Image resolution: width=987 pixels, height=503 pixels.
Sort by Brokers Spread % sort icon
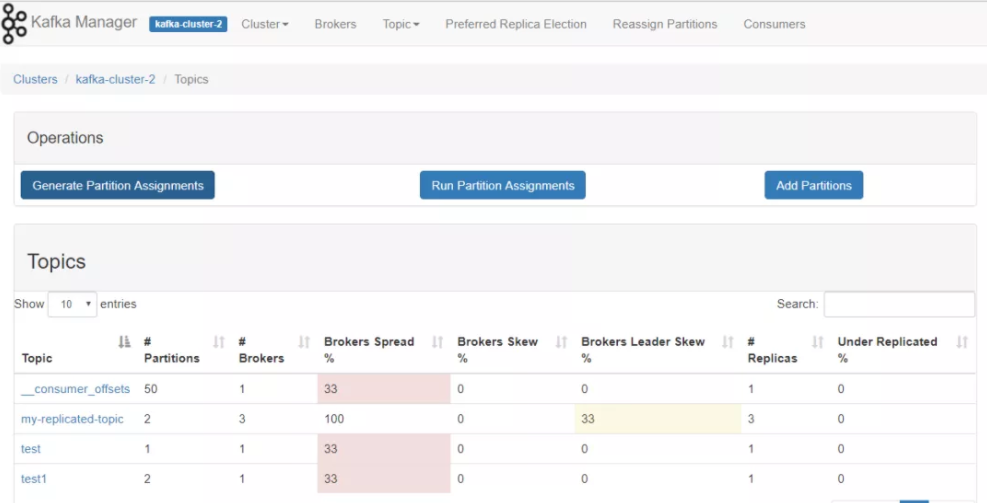point(437,342)
